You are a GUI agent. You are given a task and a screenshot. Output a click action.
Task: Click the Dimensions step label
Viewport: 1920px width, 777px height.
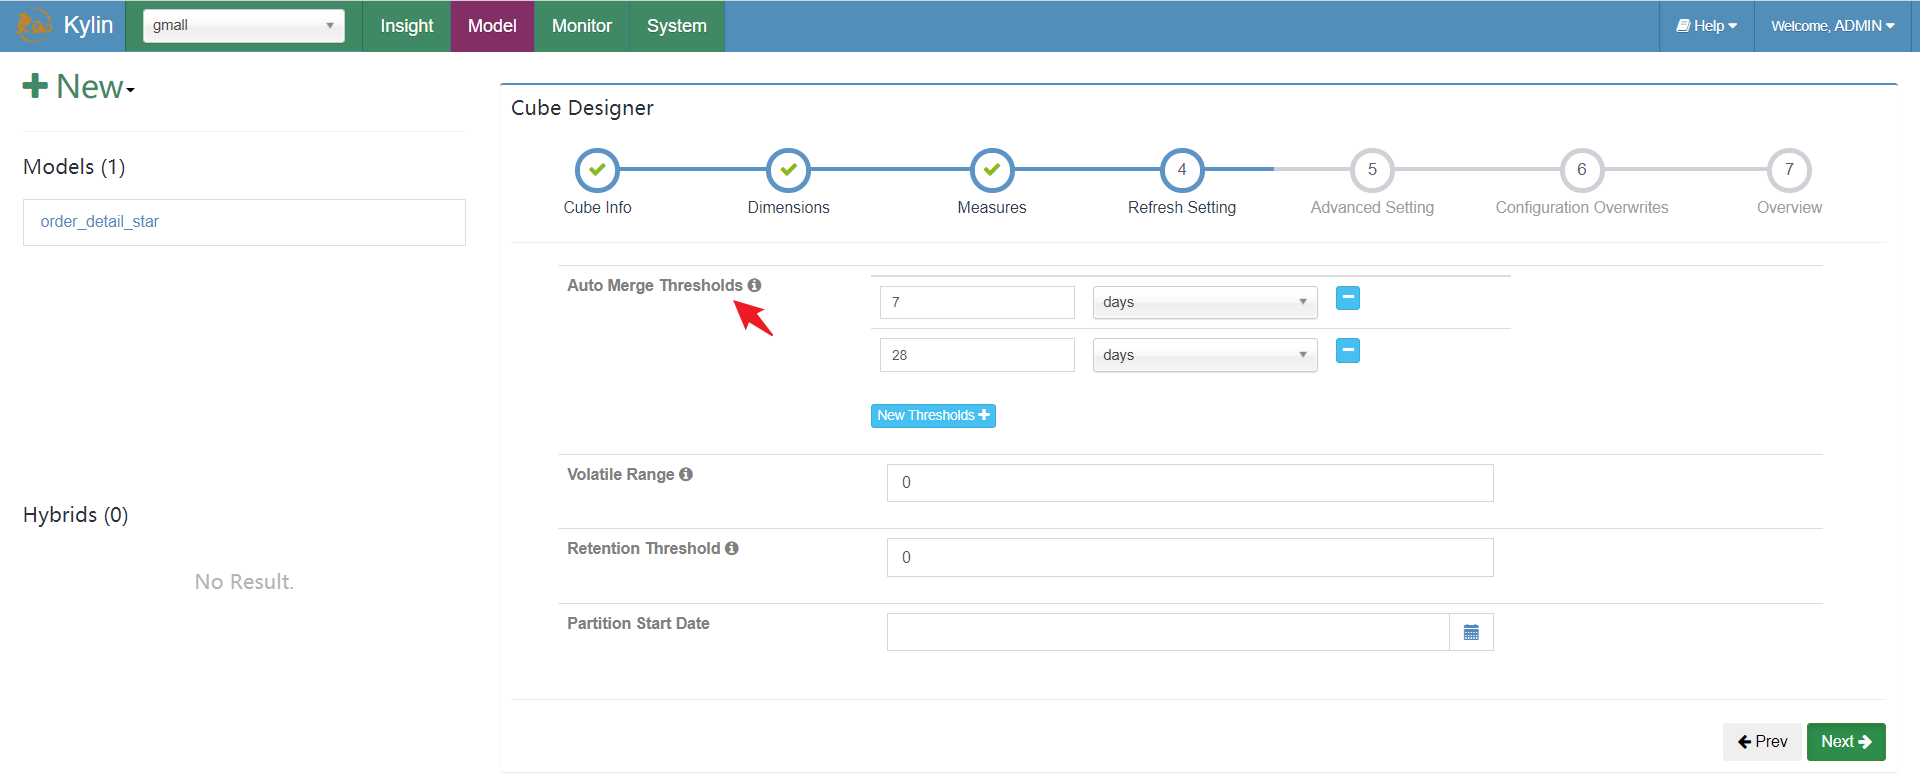click(x=788, y=207)
